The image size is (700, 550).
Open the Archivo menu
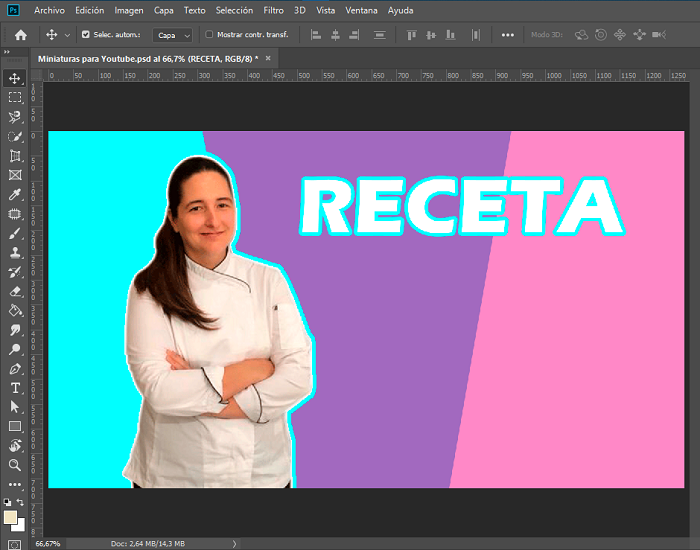point(50,10)
